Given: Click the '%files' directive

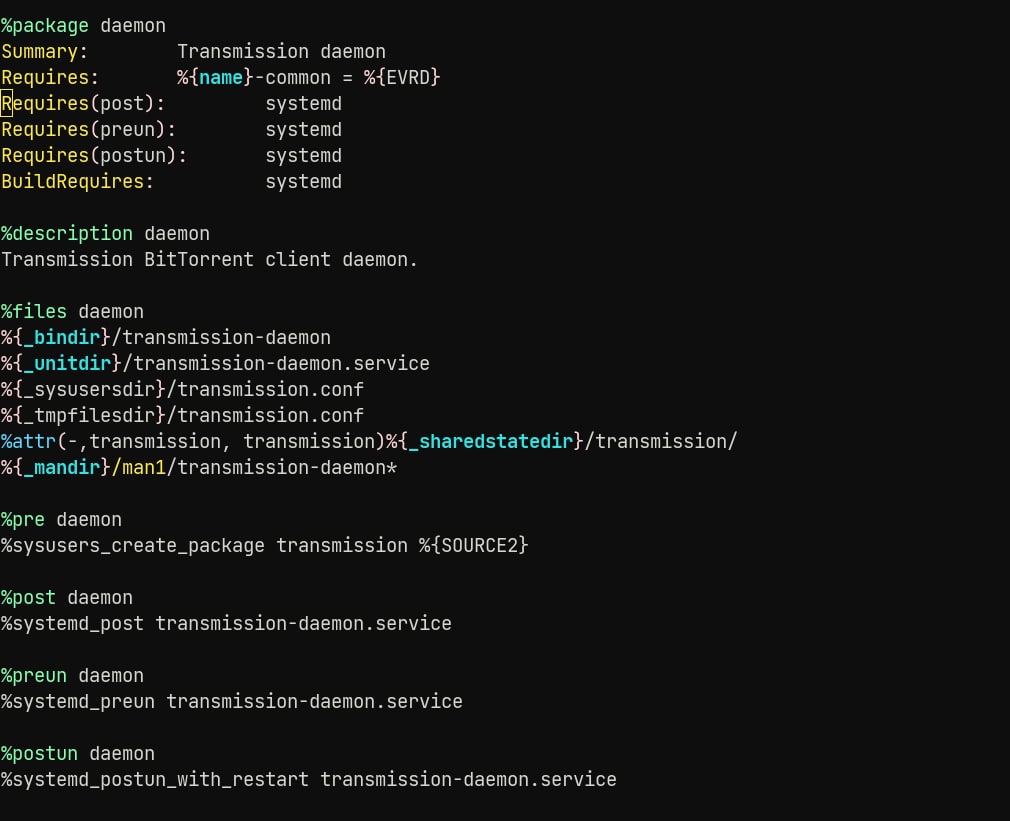Looking at the screenshot, I should [34, 312].
